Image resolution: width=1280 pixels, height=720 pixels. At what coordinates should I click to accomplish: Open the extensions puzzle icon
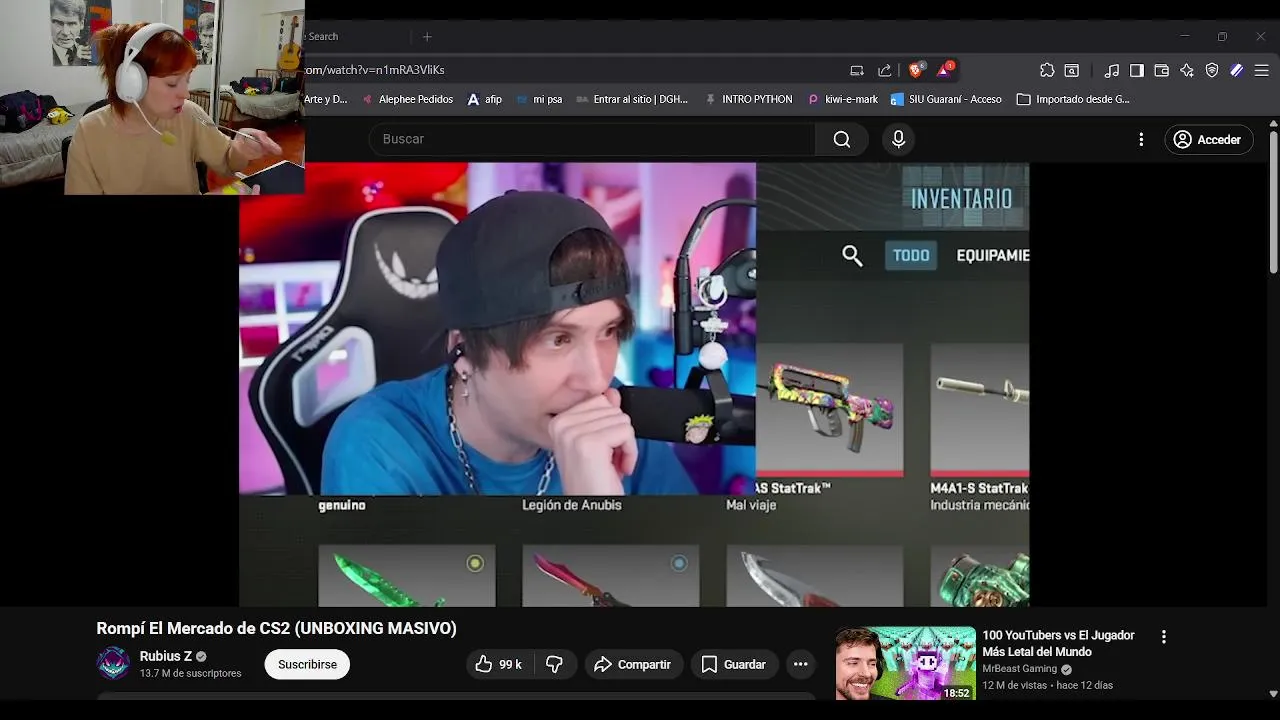pyautogui.click(x=1047, y=70)
